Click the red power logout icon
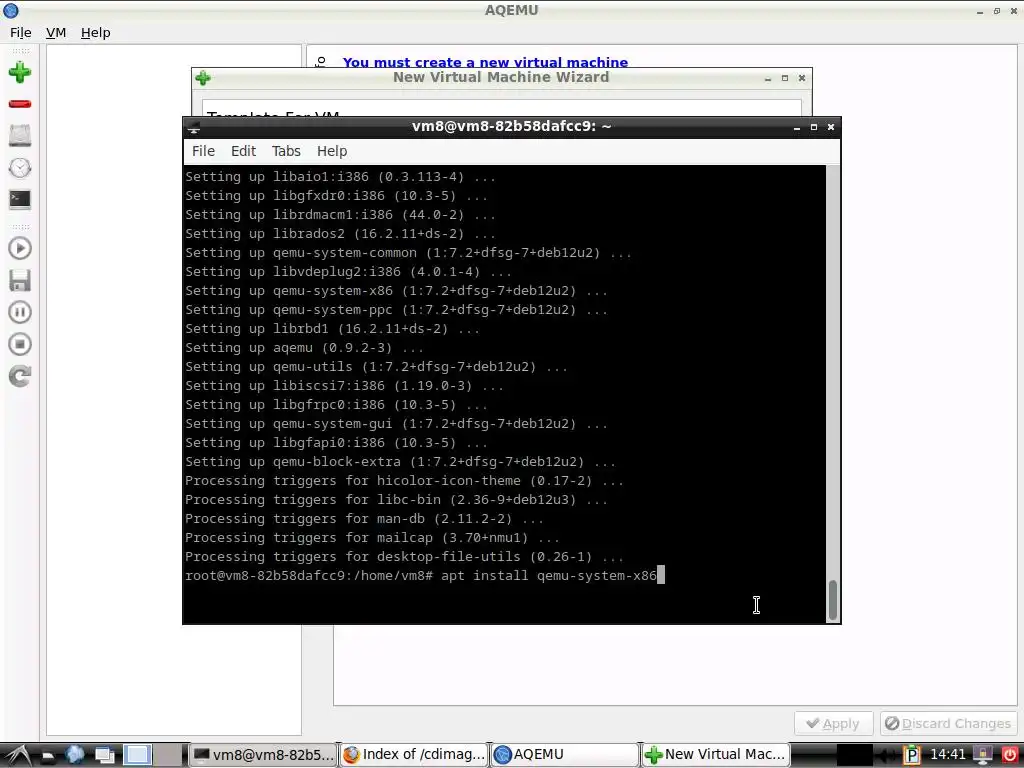This screenshot has width=1024, height=768. [x=1010, y=756]
